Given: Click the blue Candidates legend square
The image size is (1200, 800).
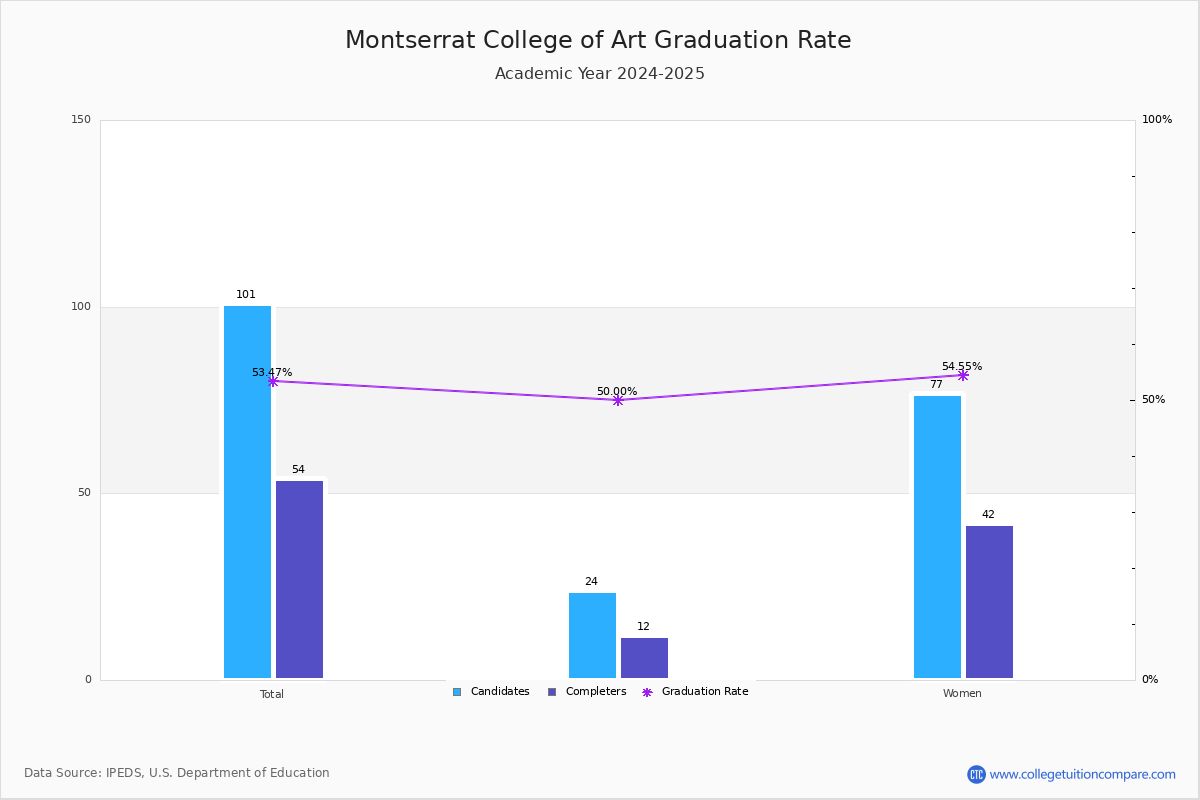Looking at the screenshot, I should pyautogui.click(x=457, y=692).
